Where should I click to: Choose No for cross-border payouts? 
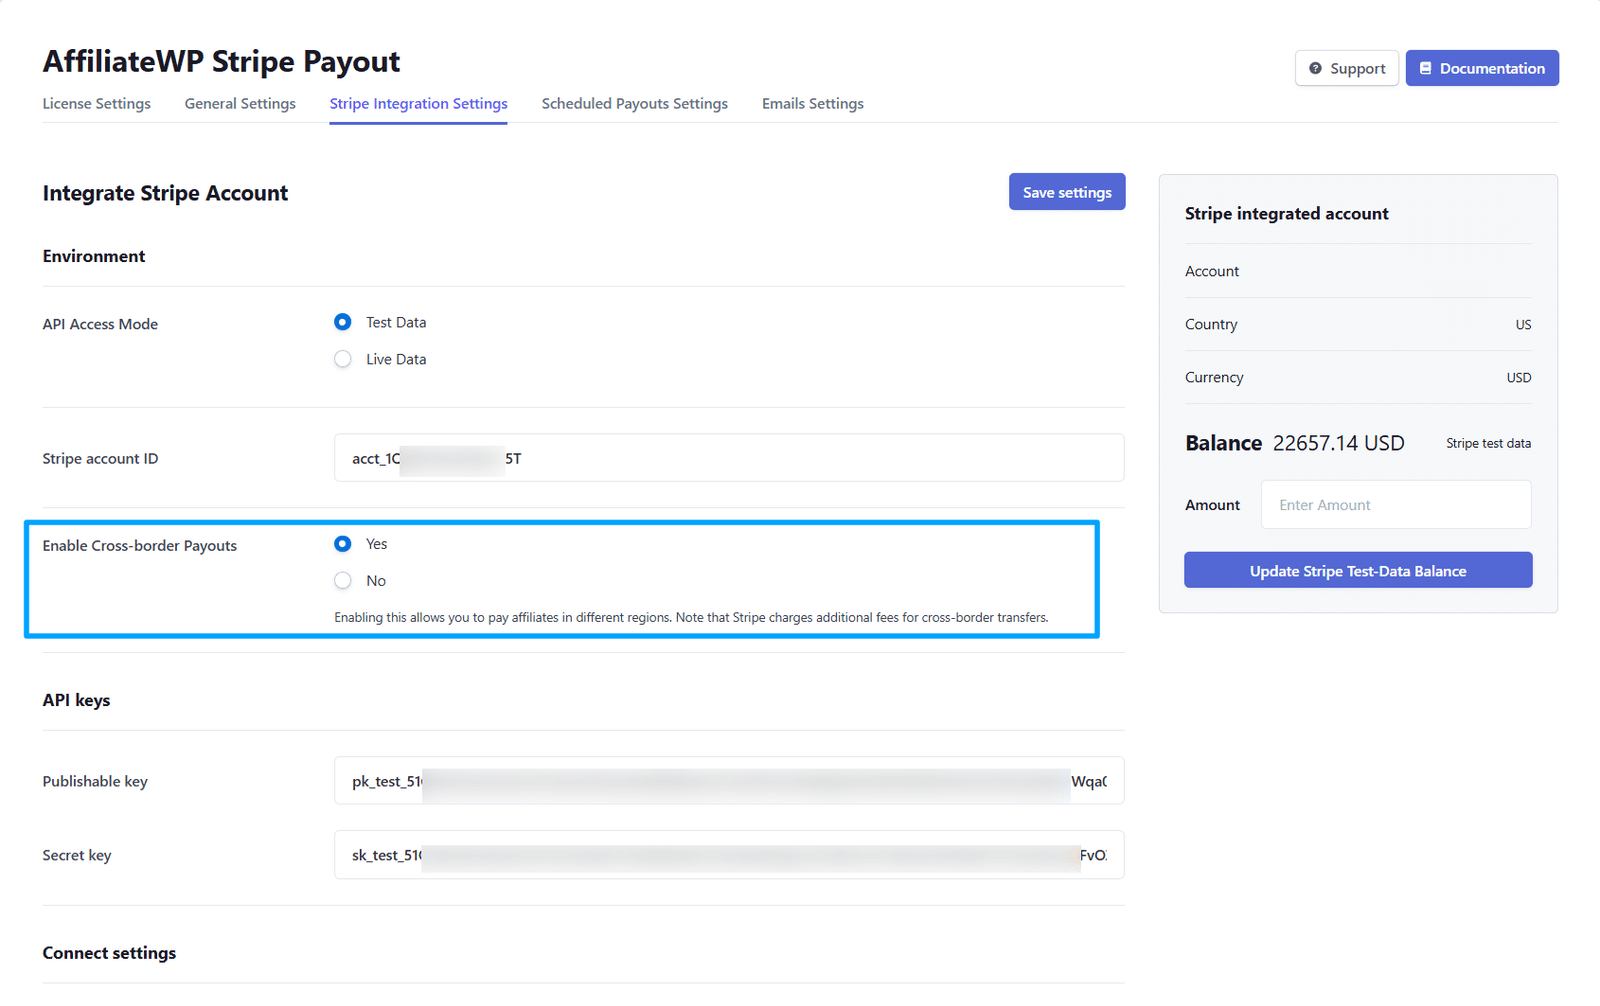tap(343, 581)
